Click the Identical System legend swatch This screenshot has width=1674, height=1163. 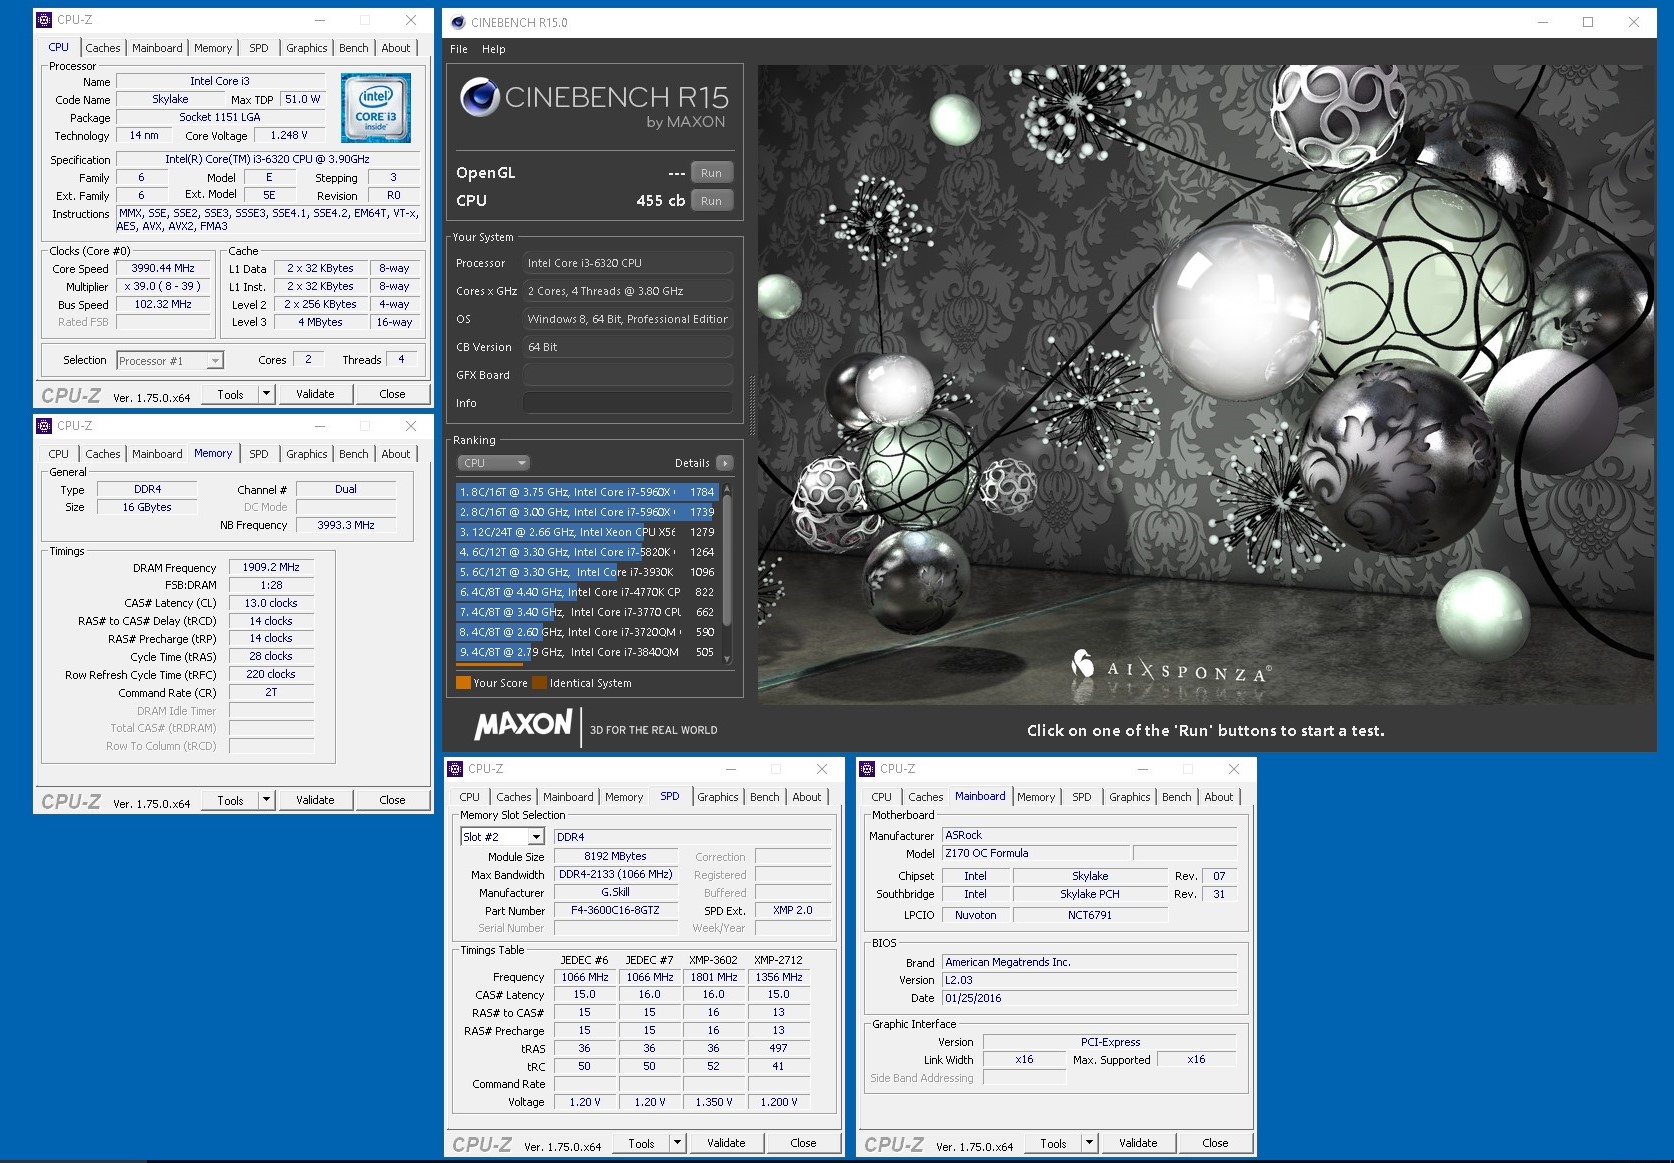coord(540,683)
